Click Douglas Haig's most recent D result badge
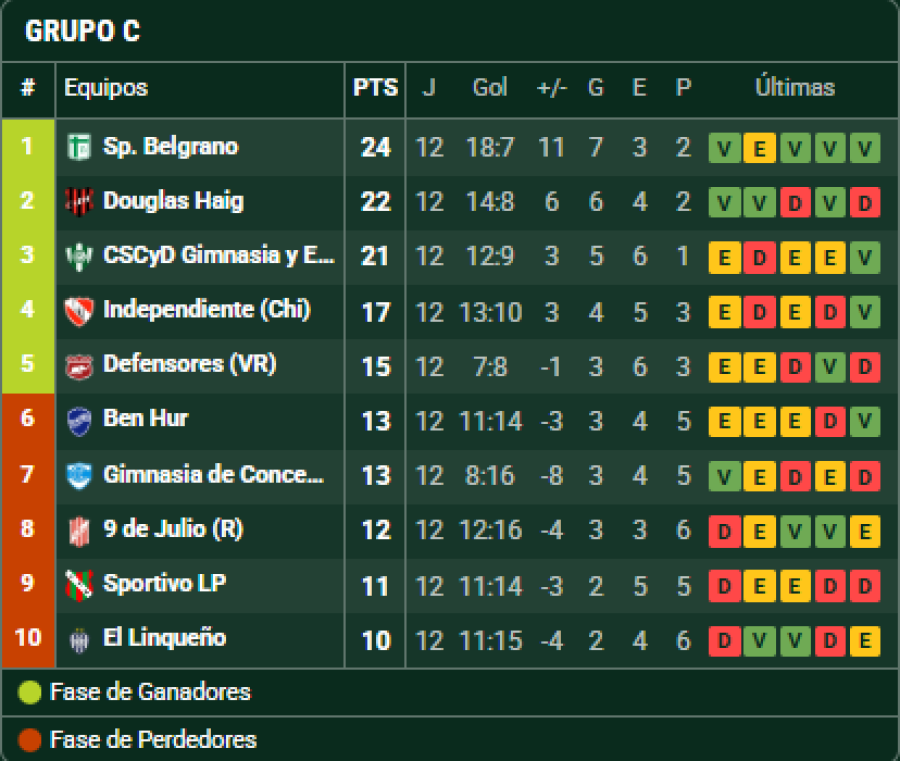Image resolution: width=900 pixels, height=761 pixels. pyautogui.click(x=865, y=203)
